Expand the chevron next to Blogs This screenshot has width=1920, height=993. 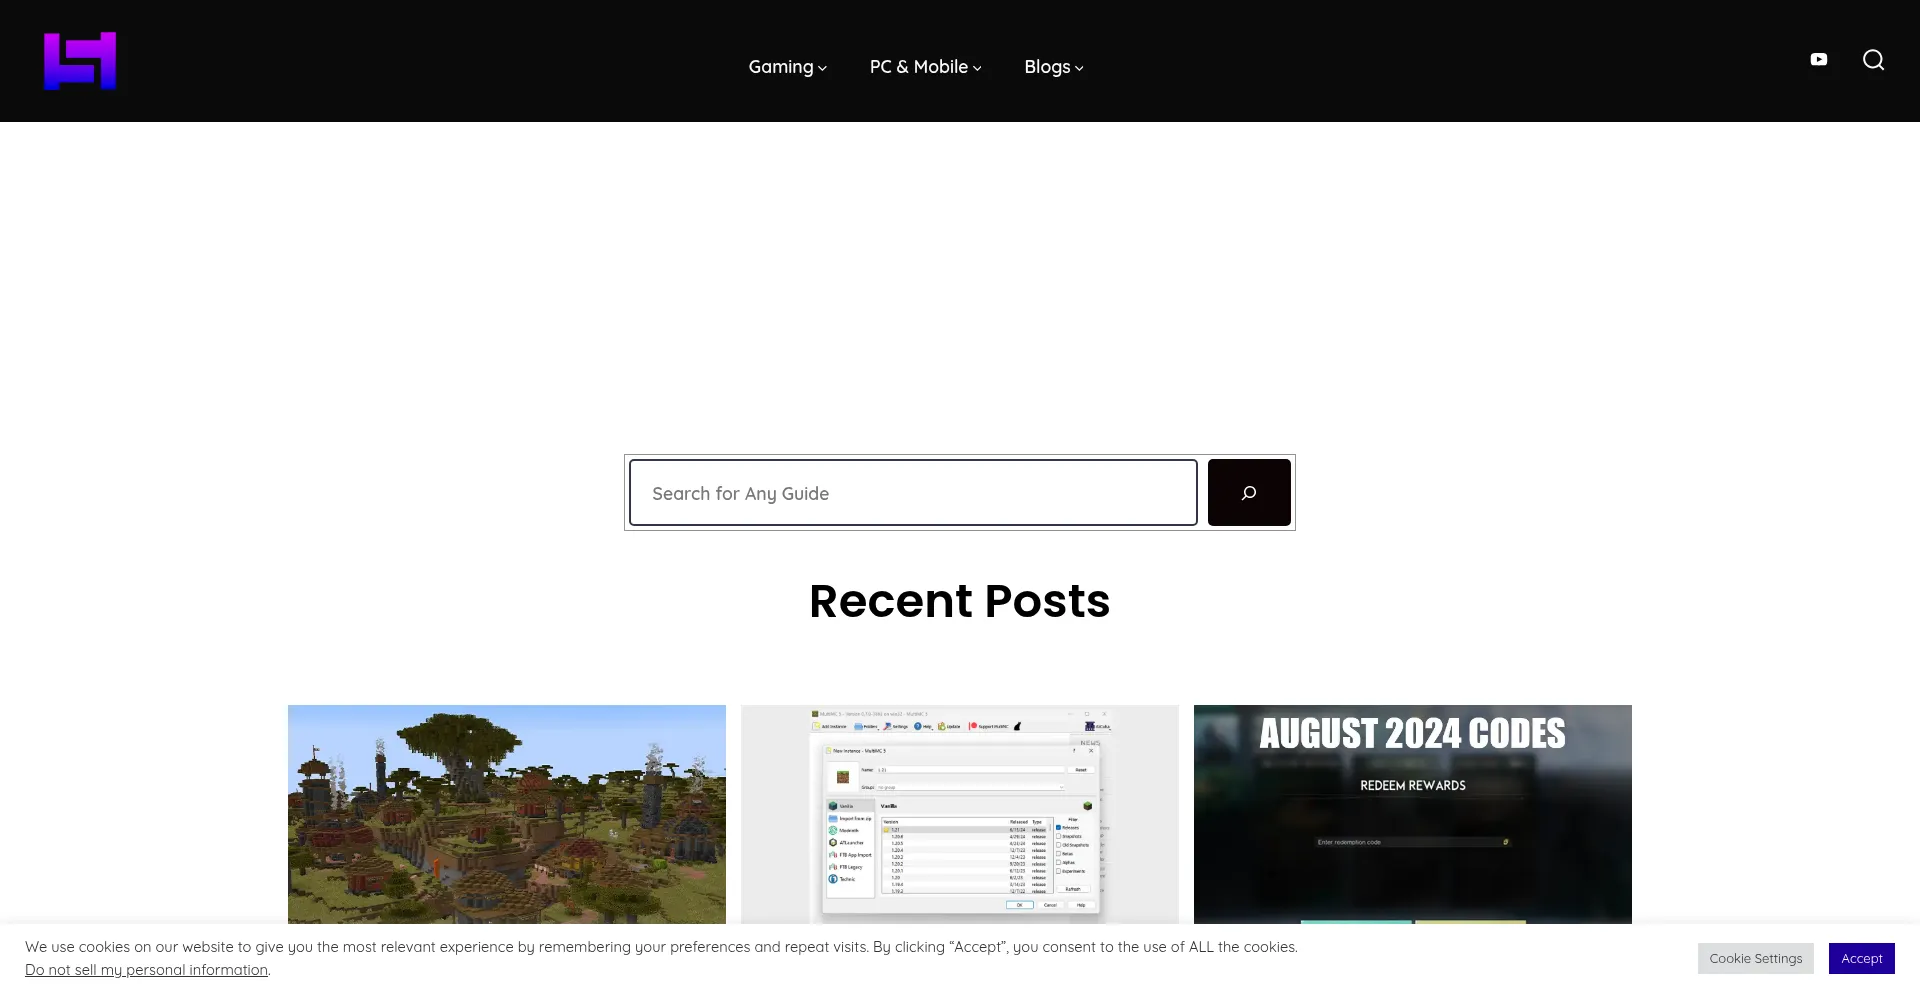[x=1080, y=69]
